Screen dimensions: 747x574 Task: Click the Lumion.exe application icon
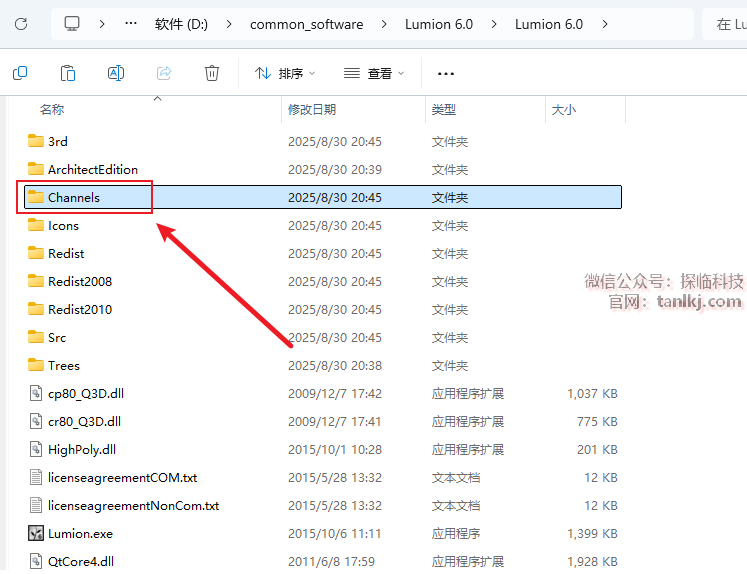point(36,534)
